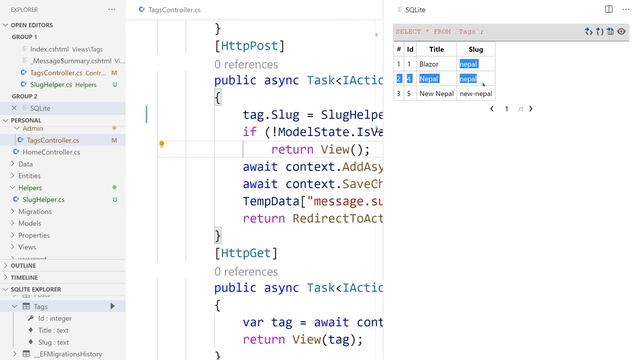This screenshot has width=640, height=360.
Task: Click diamond icon of Slug : text column
Action: coord(31,342)
